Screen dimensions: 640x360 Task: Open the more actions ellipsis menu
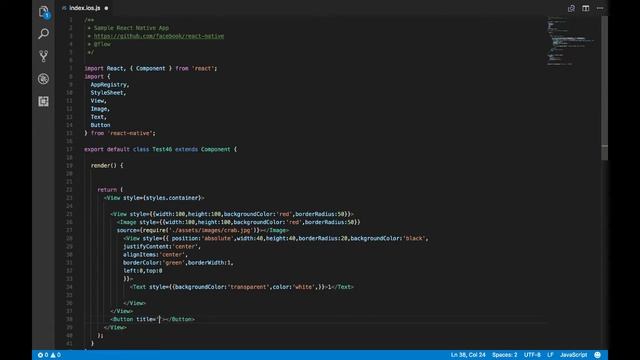coord(600,8)
